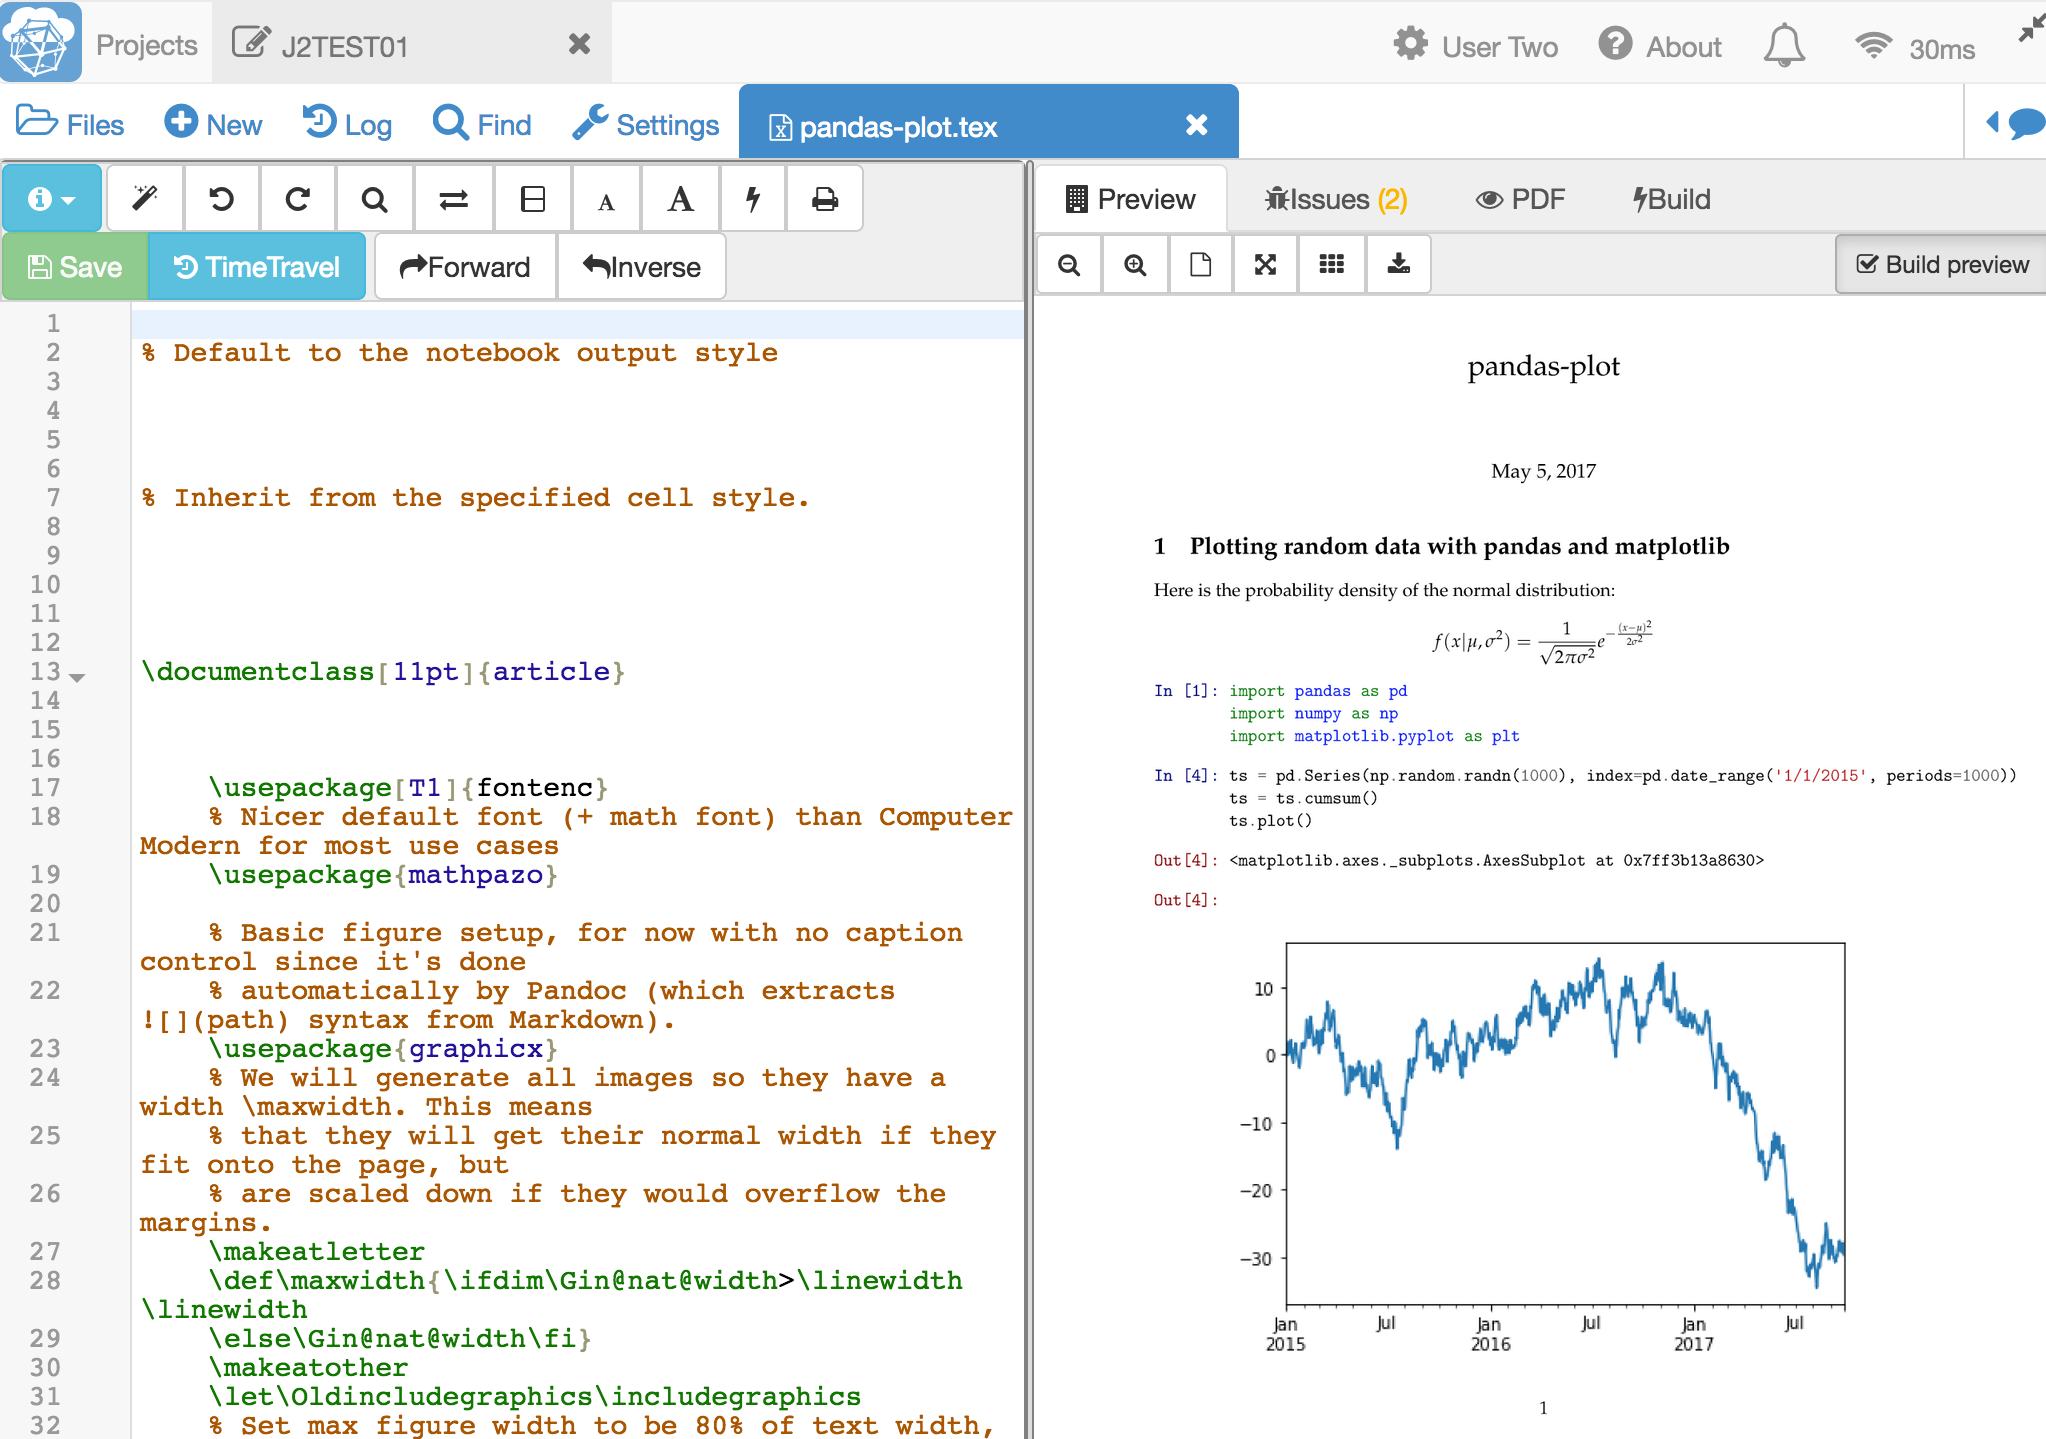Increase font size with large A icon
Image resolution: width=2046 pixels, height=1439 pixels.
[x=680, y=199]
